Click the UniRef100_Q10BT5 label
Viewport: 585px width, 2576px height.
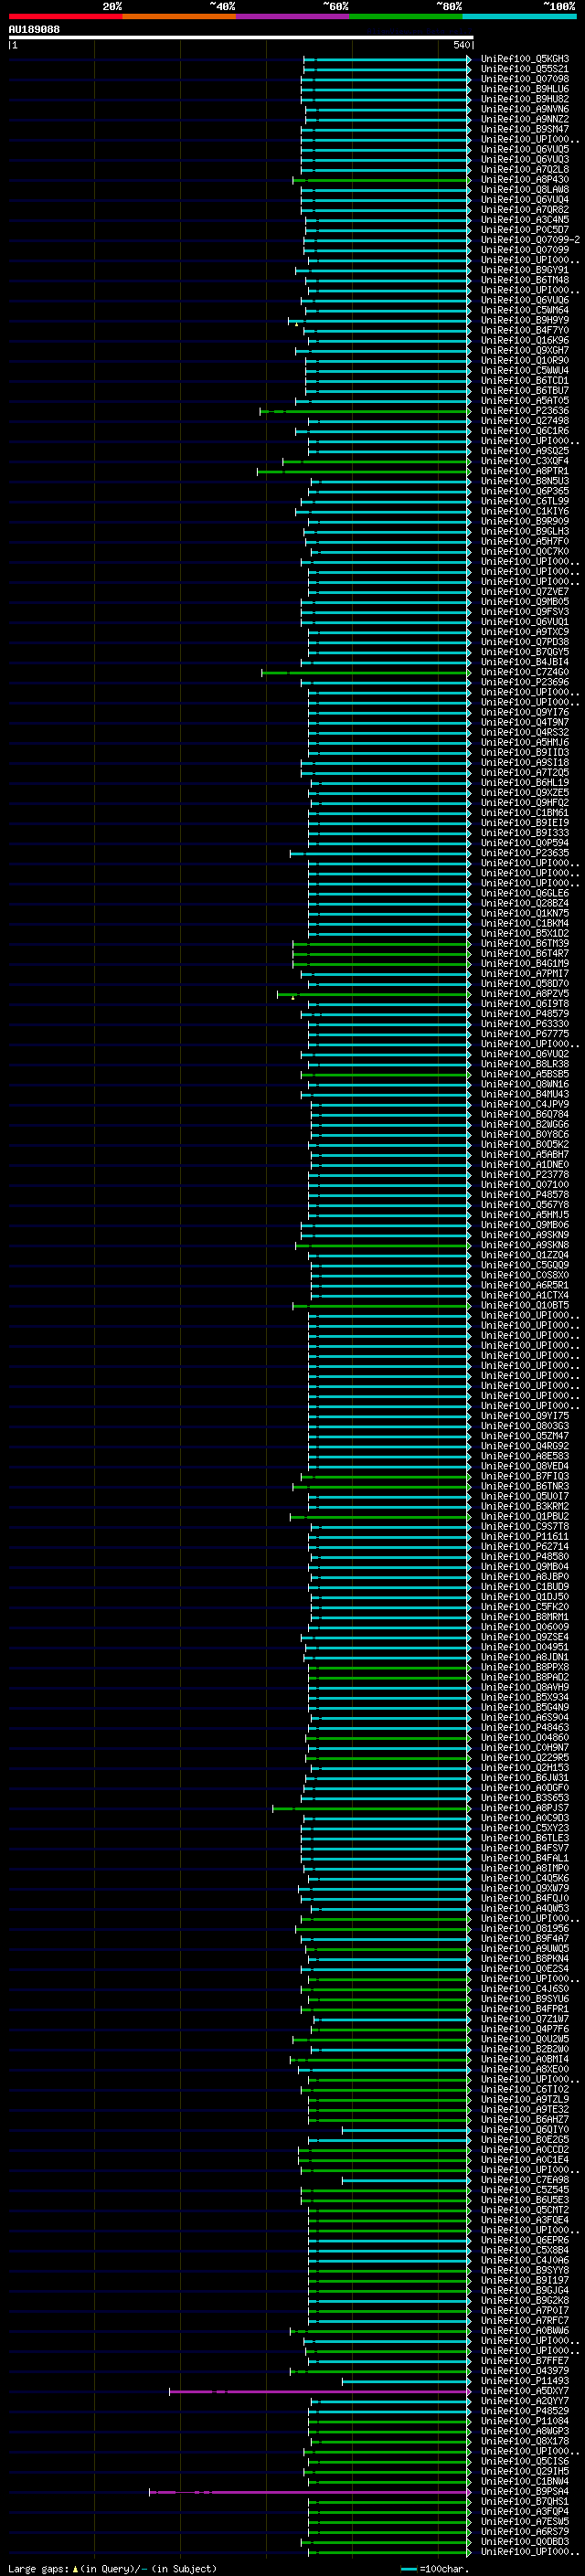click(x=525, y=1306)
